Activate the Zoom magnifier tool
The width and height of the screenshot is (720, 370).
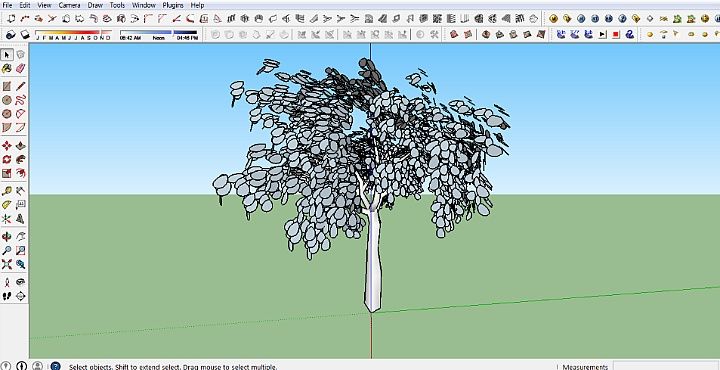coord(6,250)
